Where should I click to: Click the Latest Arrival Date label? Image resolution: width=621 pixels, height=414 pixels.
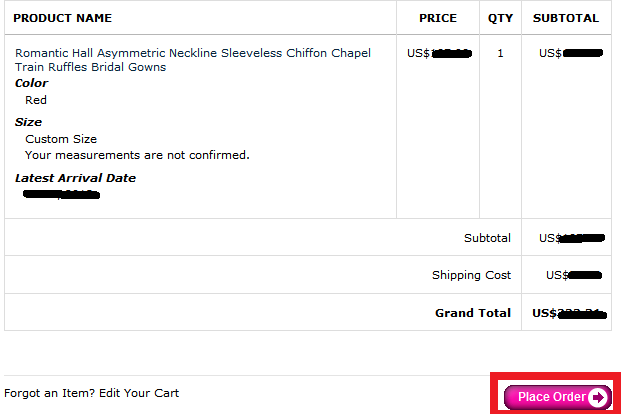pos(75,178)
